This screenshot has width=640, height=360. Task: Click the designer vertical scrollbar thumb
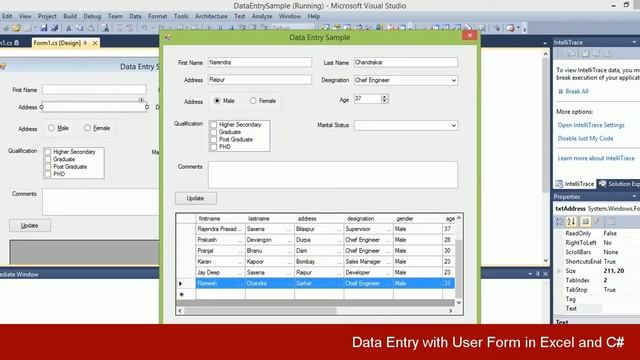click(x=546, y=124)
